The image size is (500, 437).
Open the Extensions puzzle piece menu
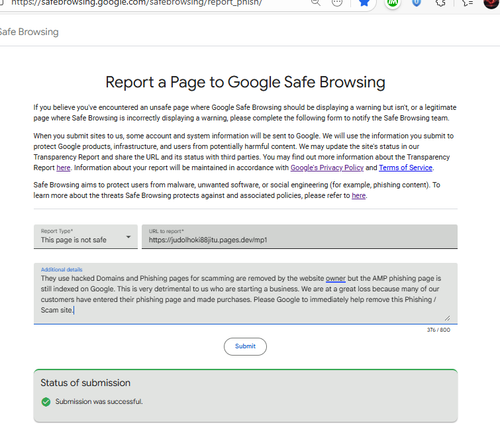(x=441, y=3)
